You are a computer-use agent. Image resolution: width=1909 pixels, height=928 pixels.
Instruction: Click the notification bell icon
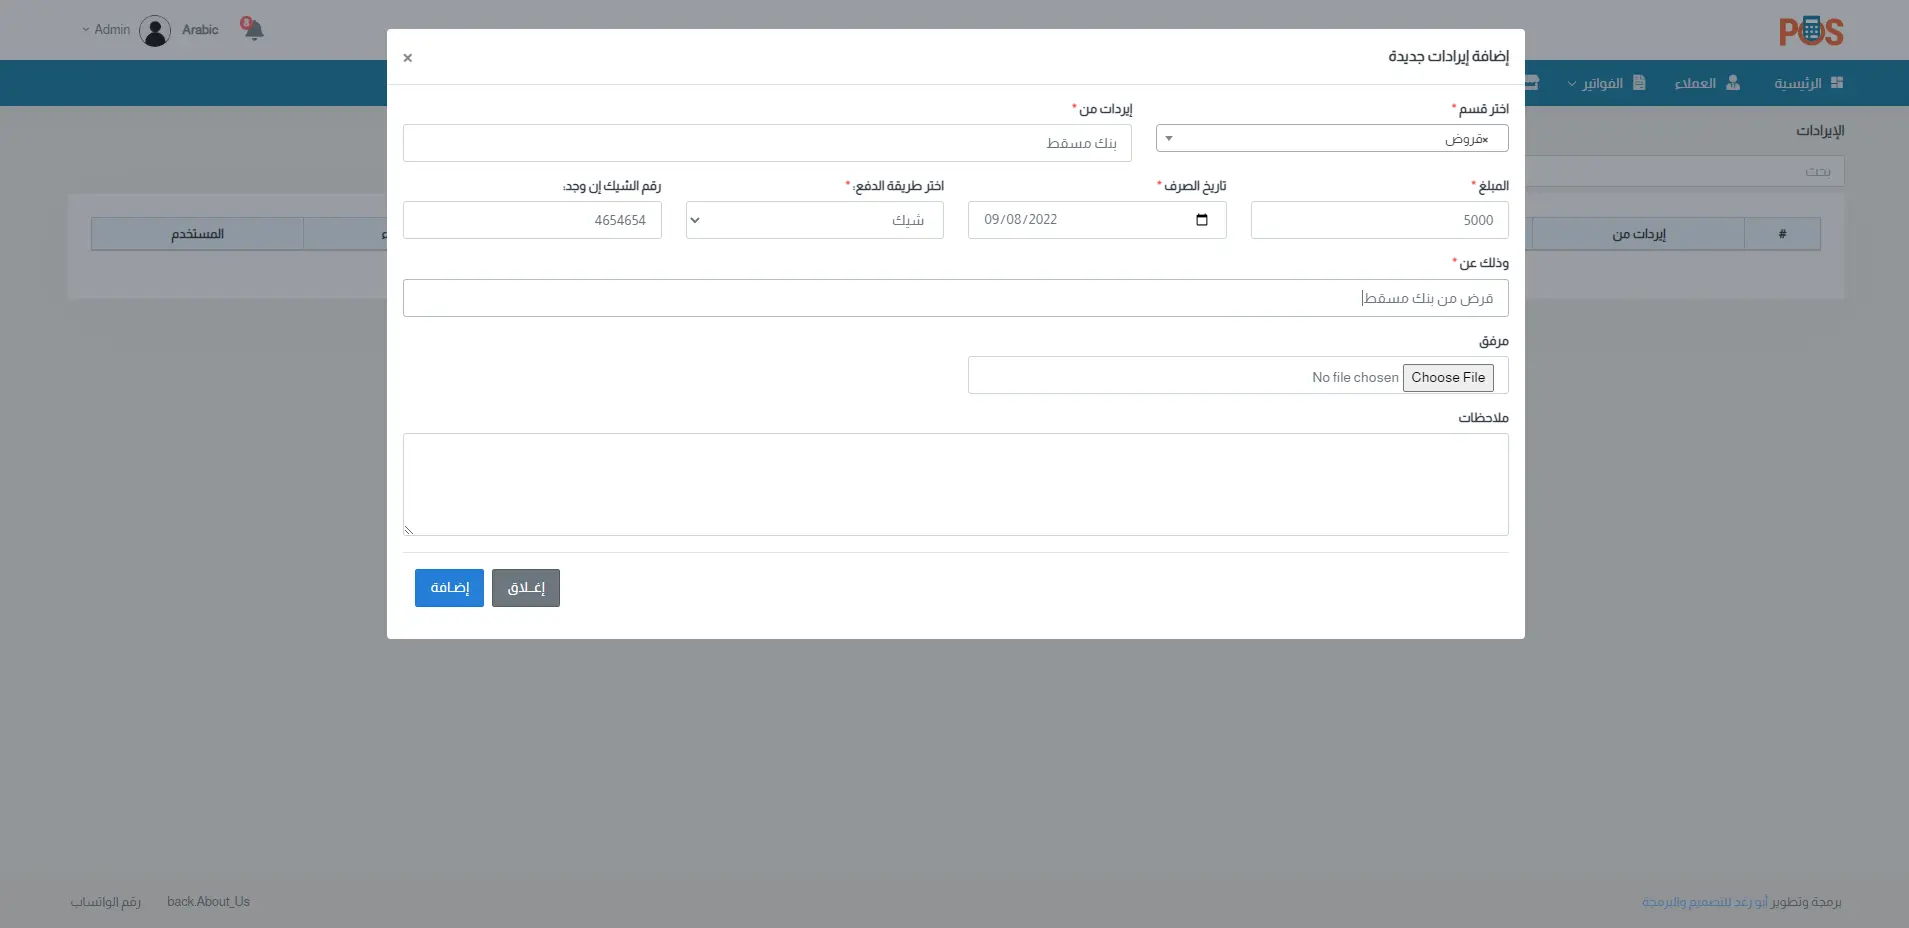pos(253,29)
